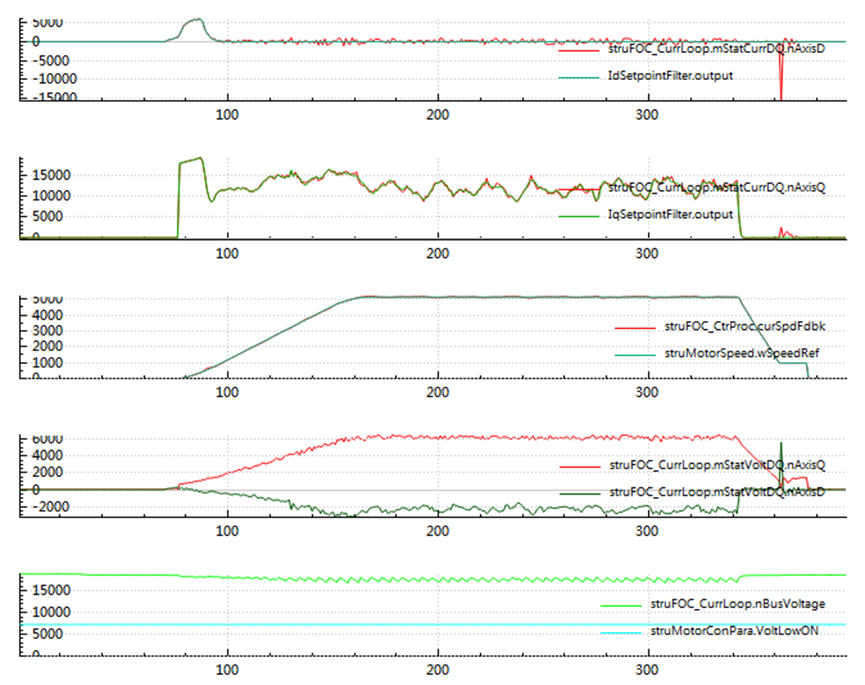Screen dimensions: 865x685
Task: Select the struFOC_CurrLoop.mStatCurrDQ.nAxisQ legend entry
Action: point(716,187)
